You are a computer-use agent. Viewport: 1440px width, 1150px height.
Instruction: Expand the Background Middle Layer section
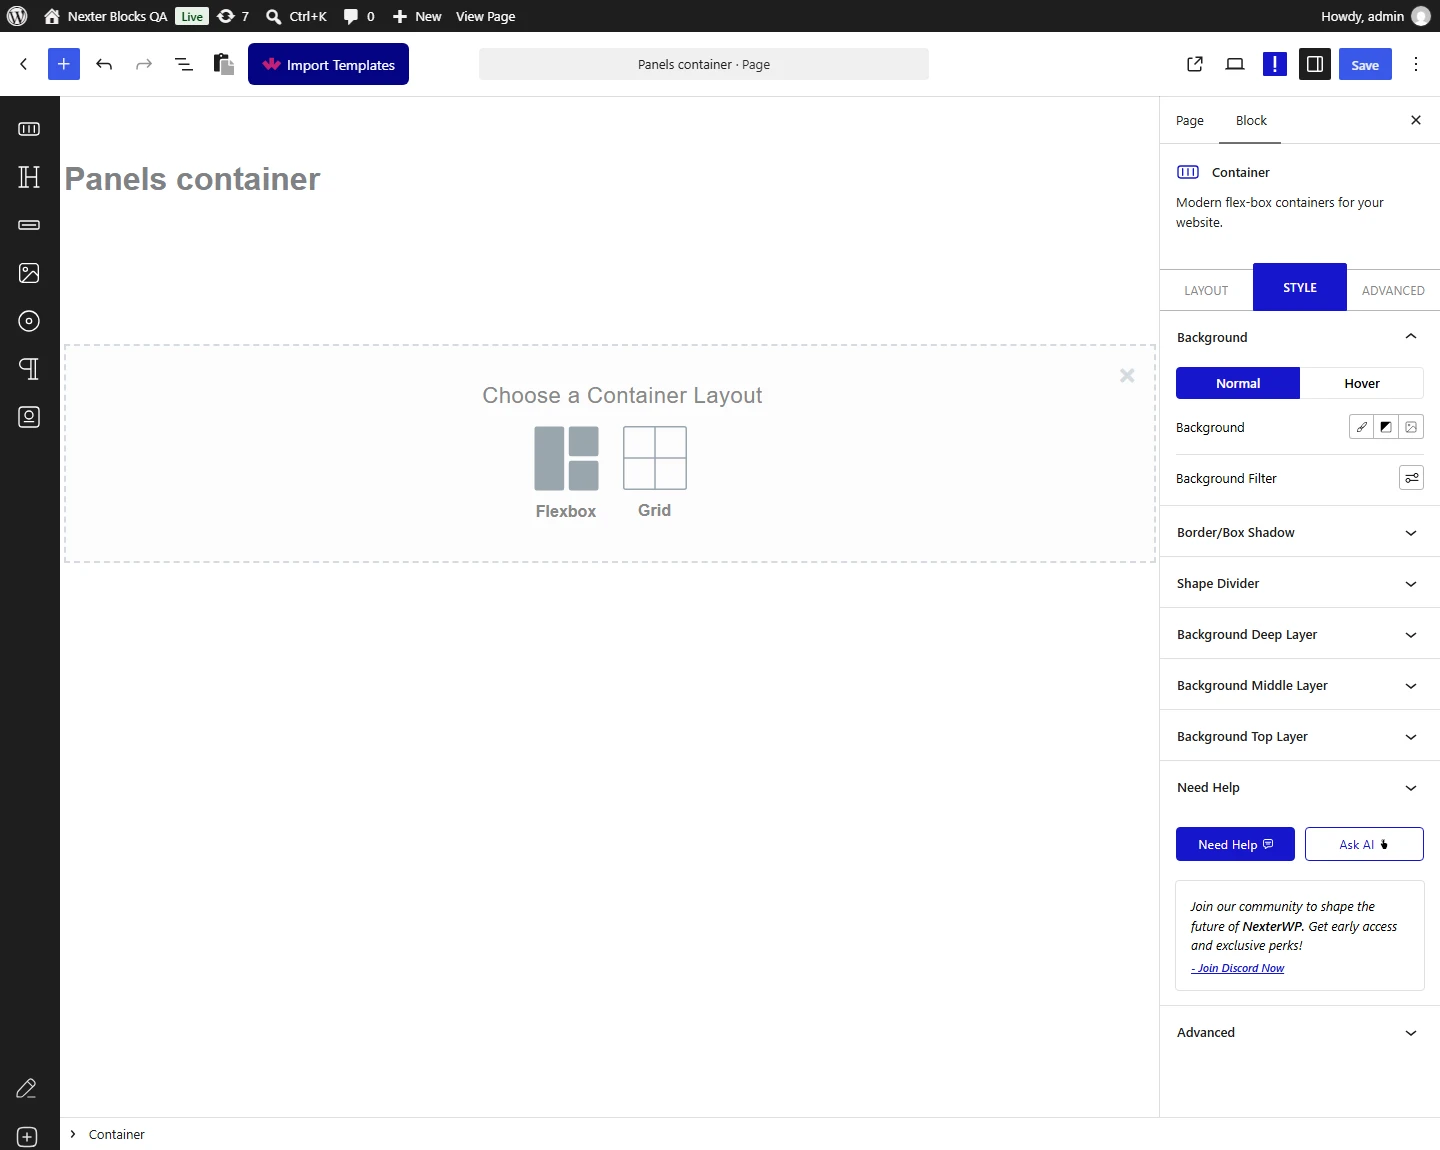tap(1300, 685)
